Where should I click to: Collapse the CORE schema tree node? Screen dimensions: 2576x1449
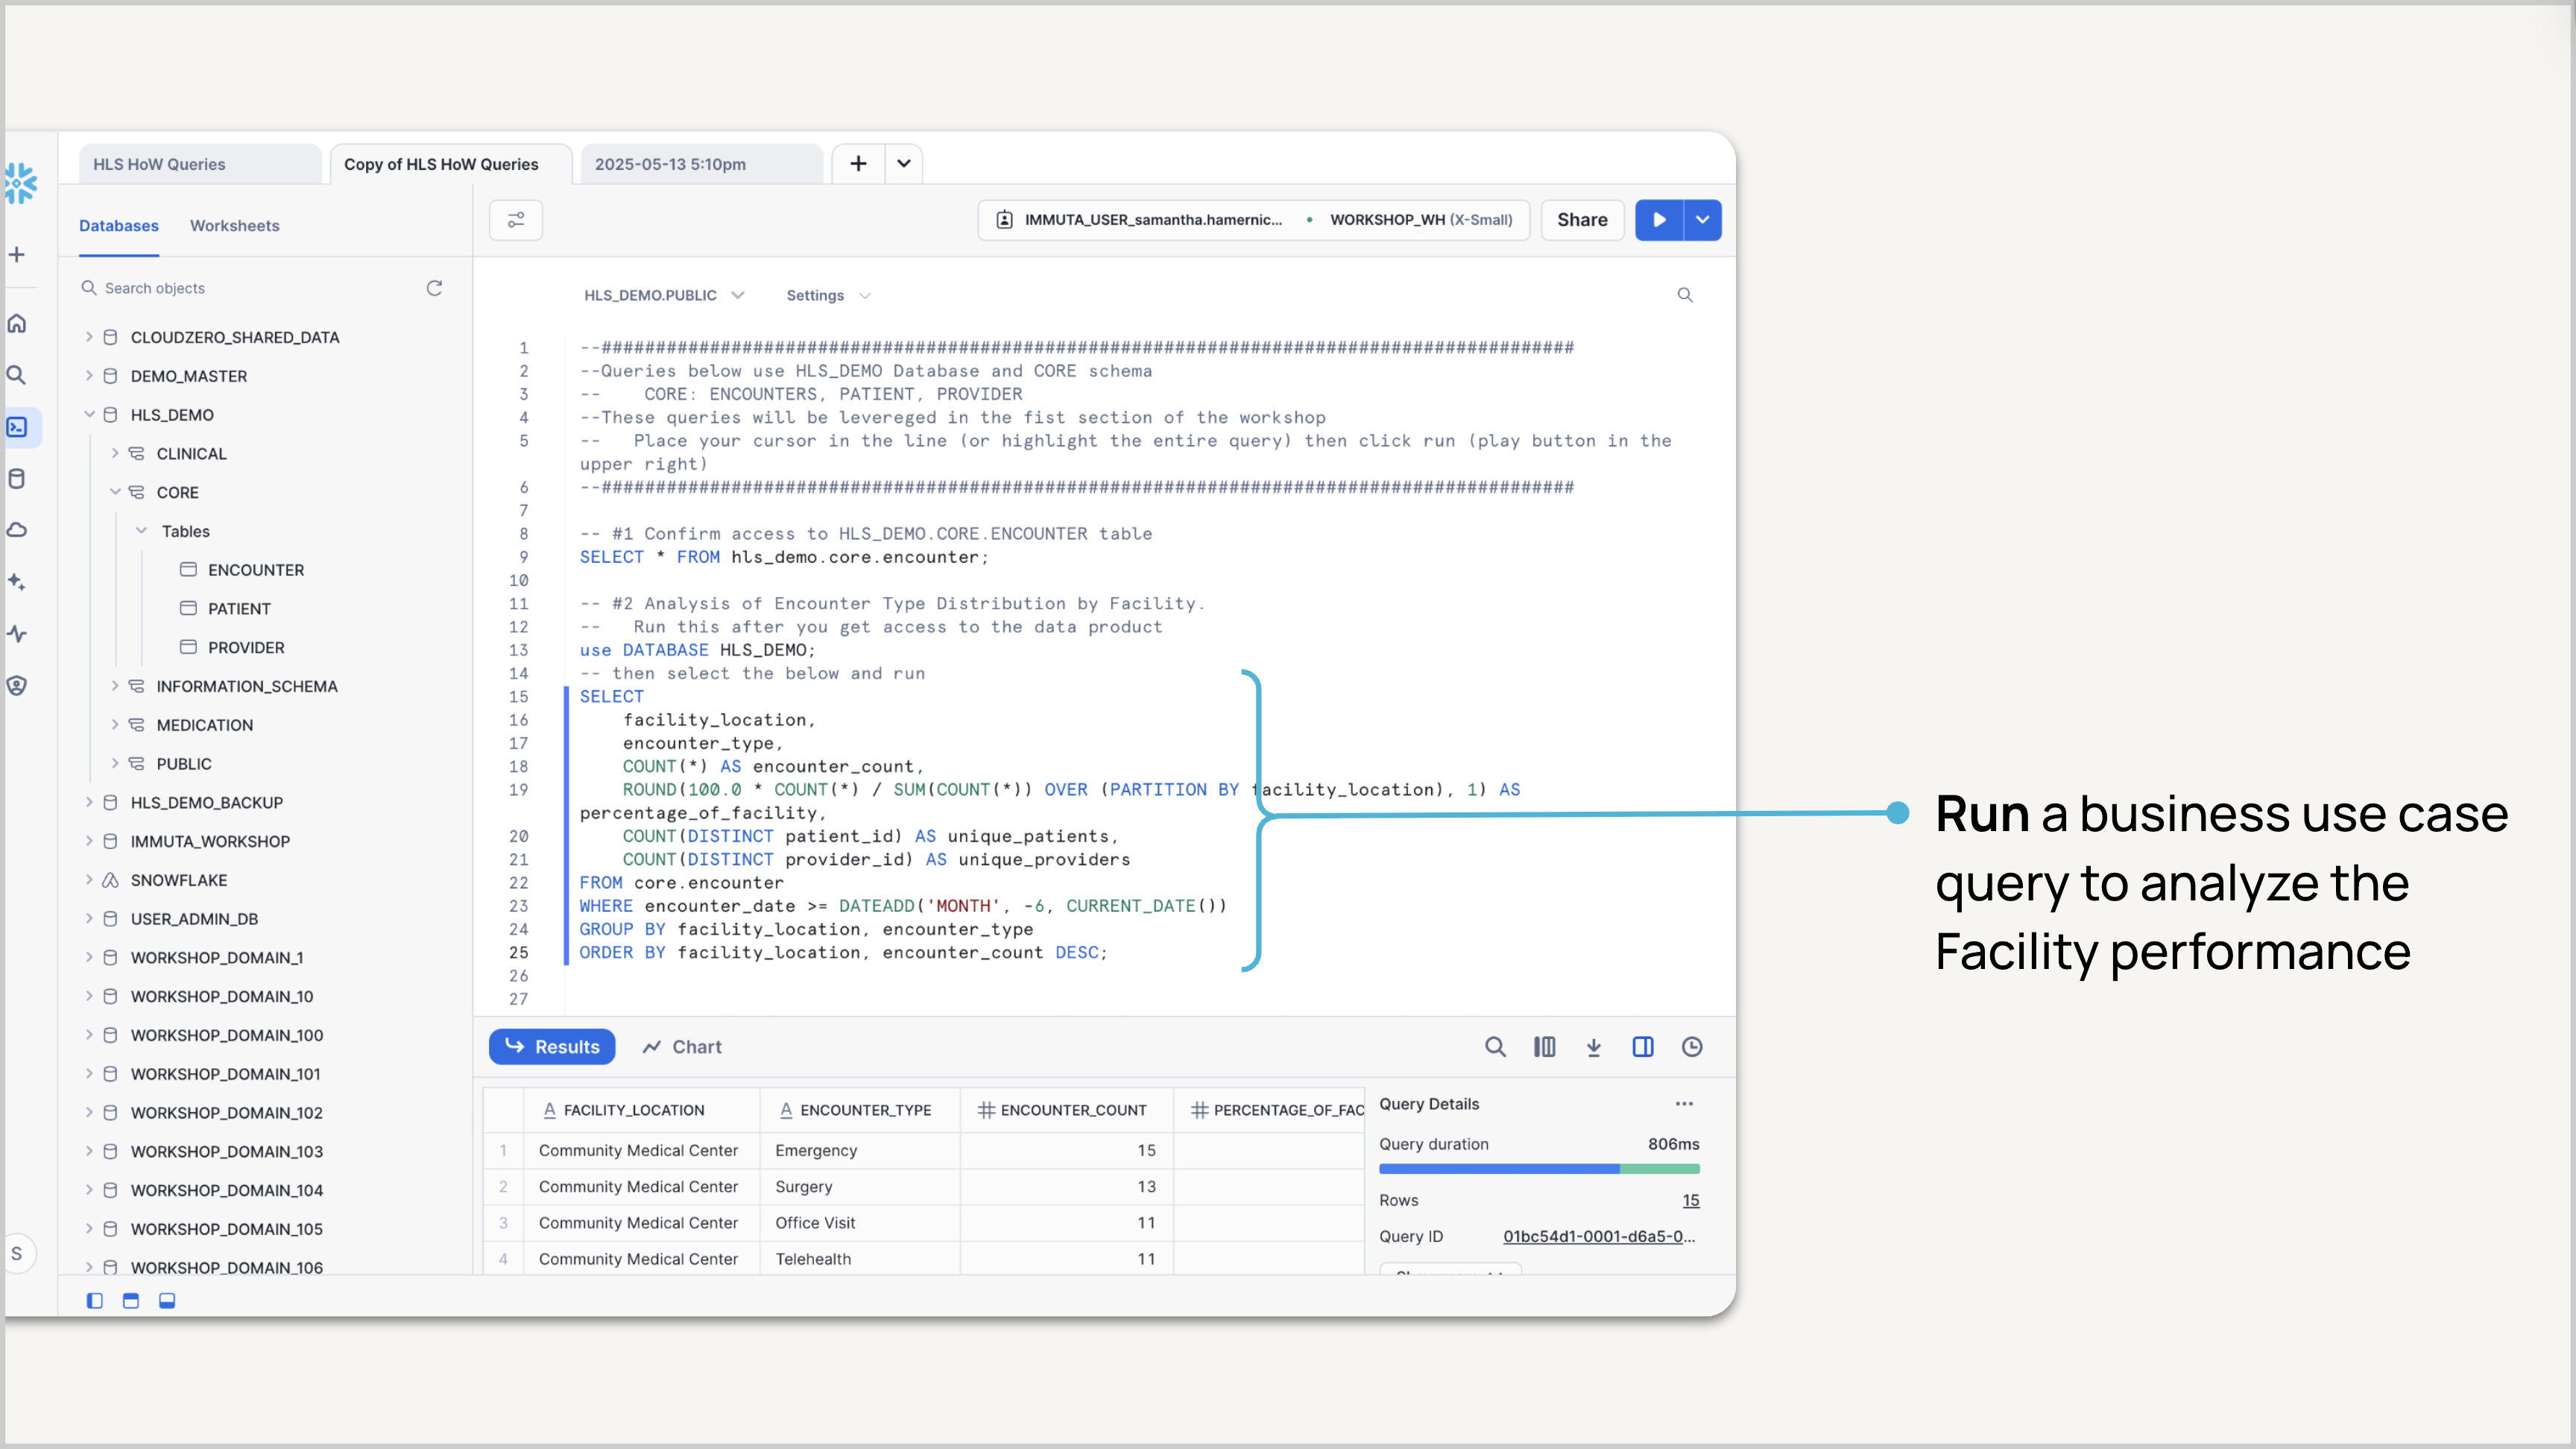[x=115, y=492]
